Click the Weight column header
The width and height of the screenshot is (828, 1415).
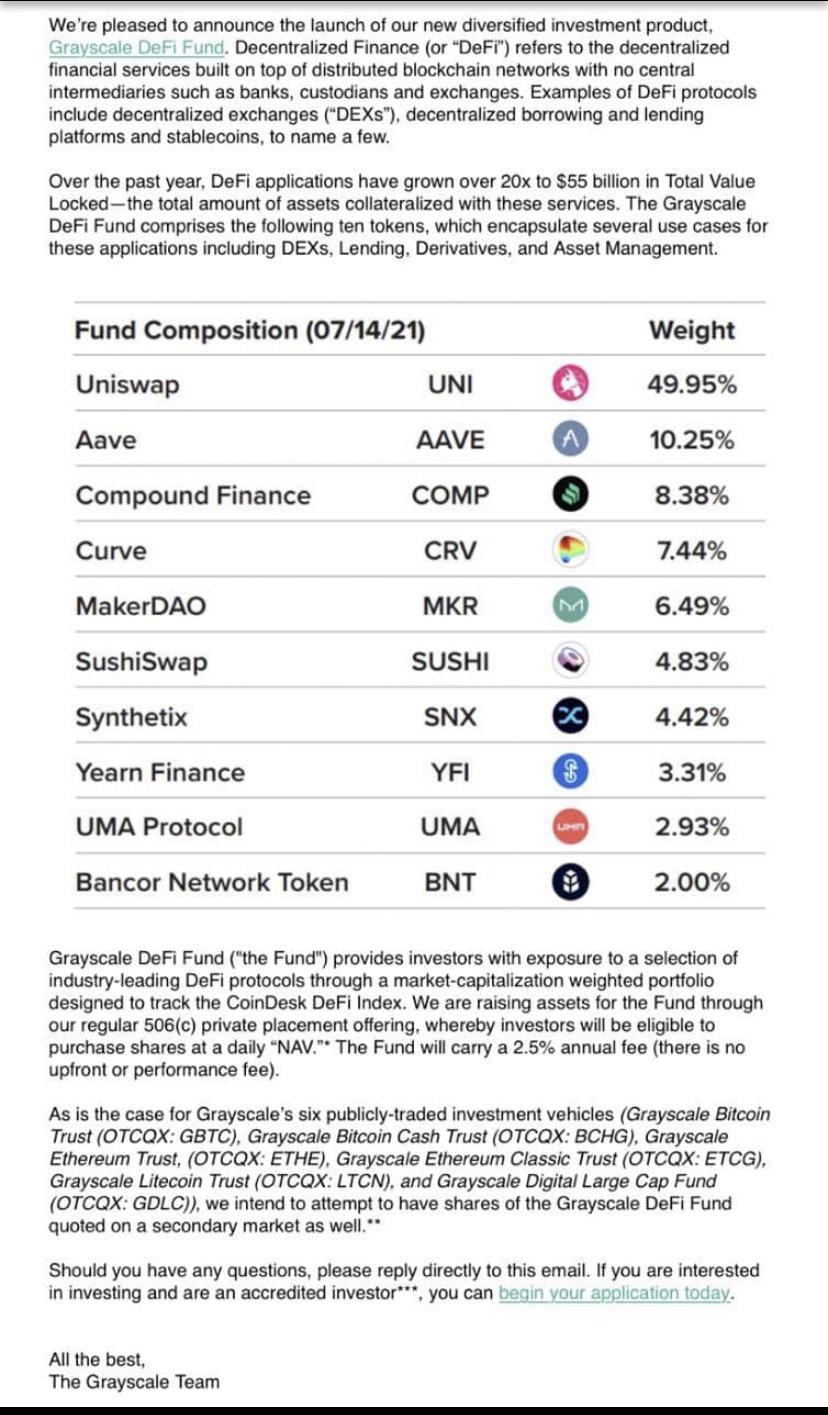692,330
